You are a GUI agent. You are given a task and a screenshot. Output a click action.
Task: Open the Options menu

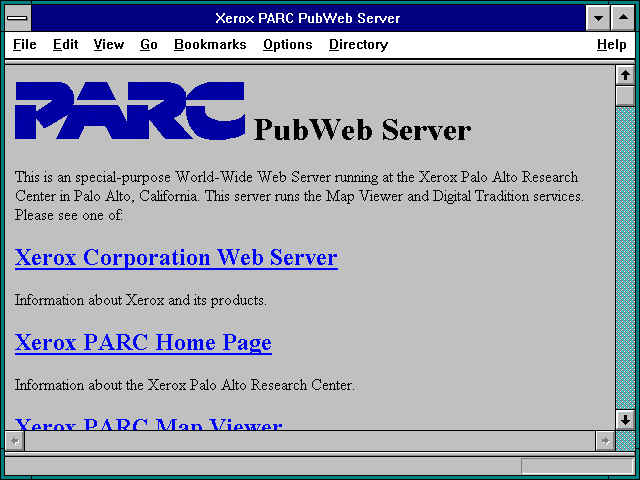tap(288, 44)
